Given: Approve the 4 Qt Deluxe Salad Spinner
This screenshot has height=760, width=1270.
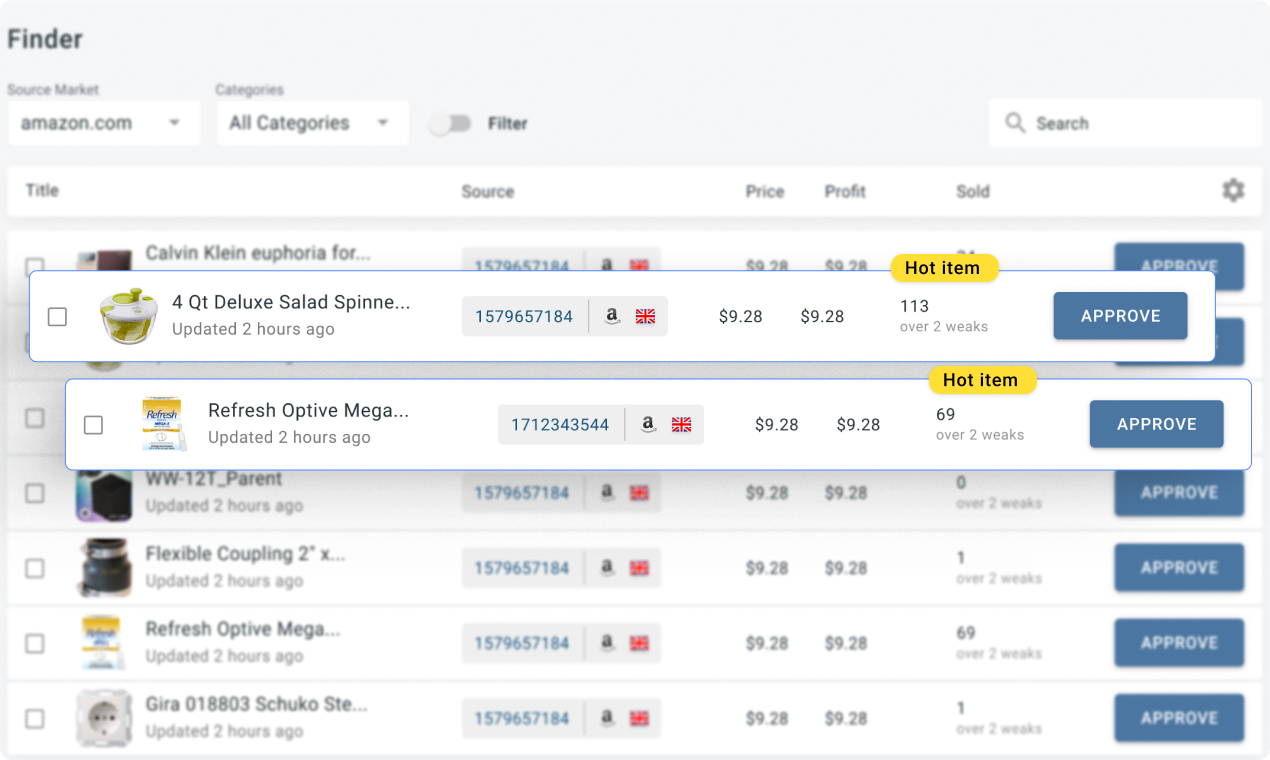Looking at the screenshot, I should (x=1120, y=316).
